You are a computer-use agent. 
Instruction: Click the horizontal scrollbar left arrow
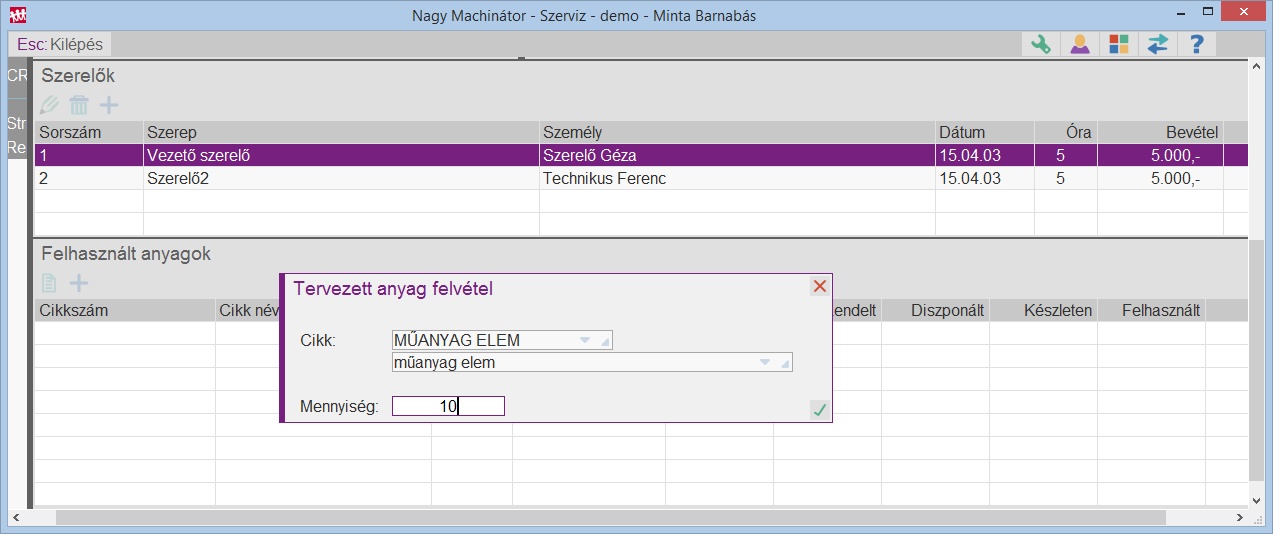point(17,517)
